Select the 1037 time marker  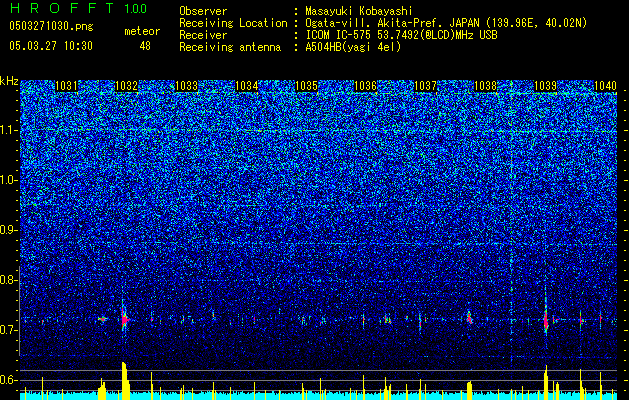coord(425,86)
